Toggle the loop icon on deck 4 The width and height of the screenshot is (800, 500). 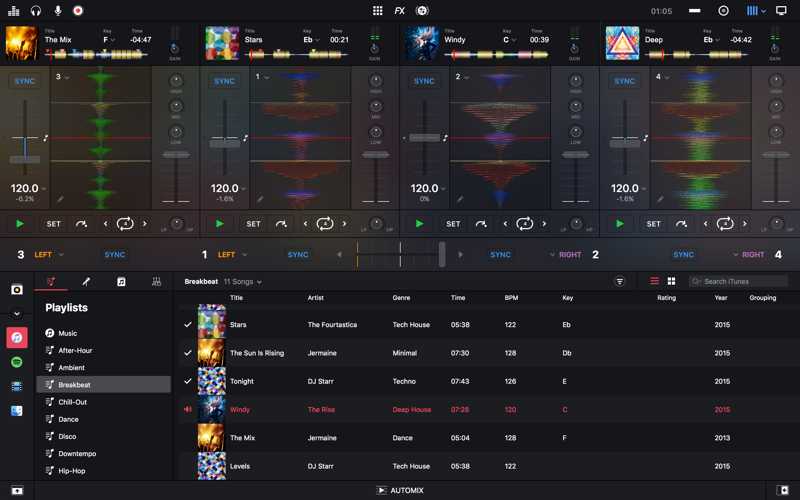tap(725, 223)
